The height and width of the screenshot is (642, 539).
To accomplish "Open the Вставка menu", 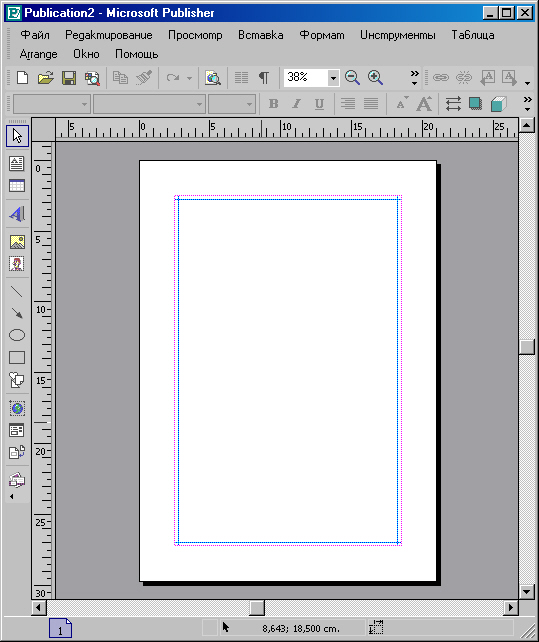I will 261,35.
